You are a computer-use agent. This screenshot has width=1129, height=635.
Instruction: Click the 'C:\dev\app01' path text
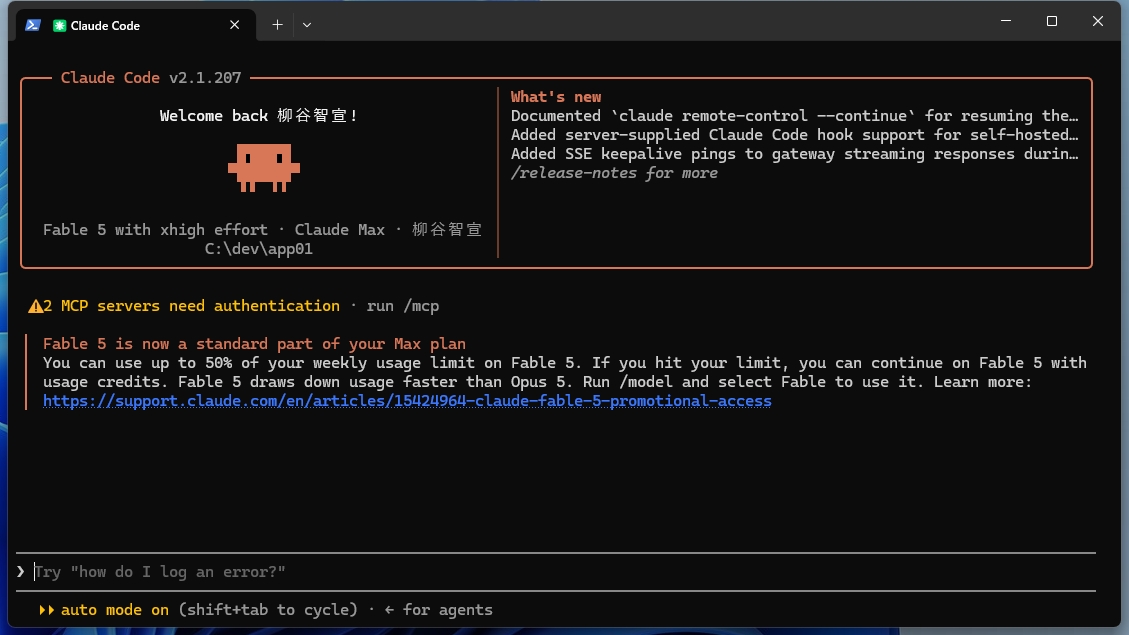258,249
